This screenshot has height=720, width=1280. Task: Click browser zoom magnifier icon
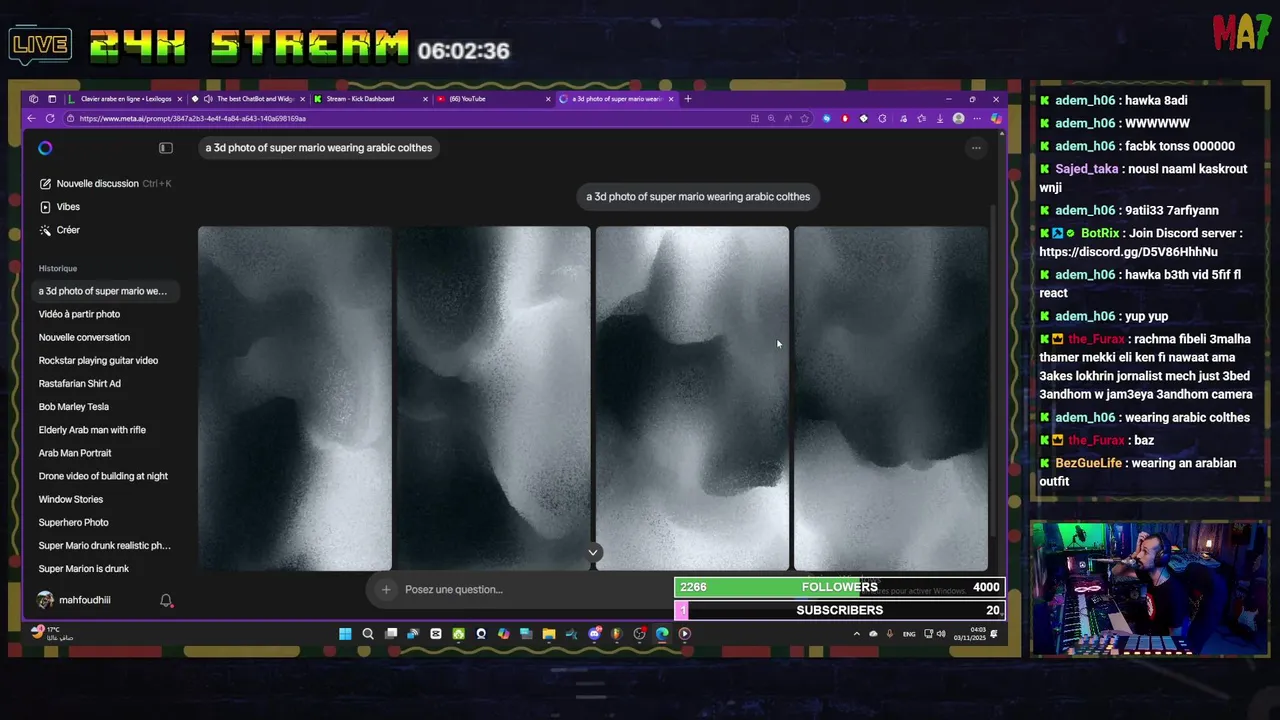(x=771, y=118)
